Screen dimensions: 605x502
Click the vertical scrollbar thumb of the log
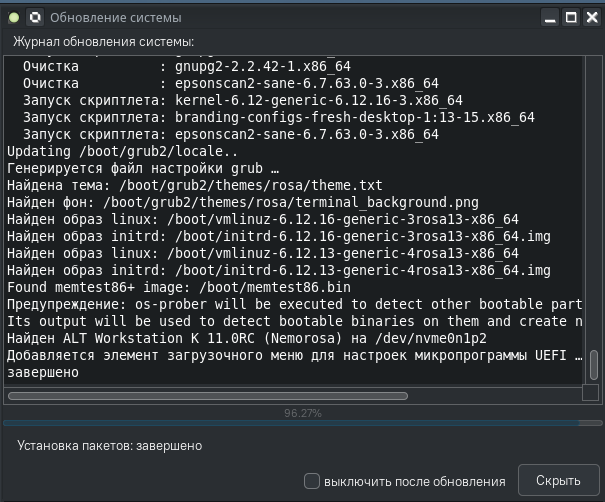[594, 365]
